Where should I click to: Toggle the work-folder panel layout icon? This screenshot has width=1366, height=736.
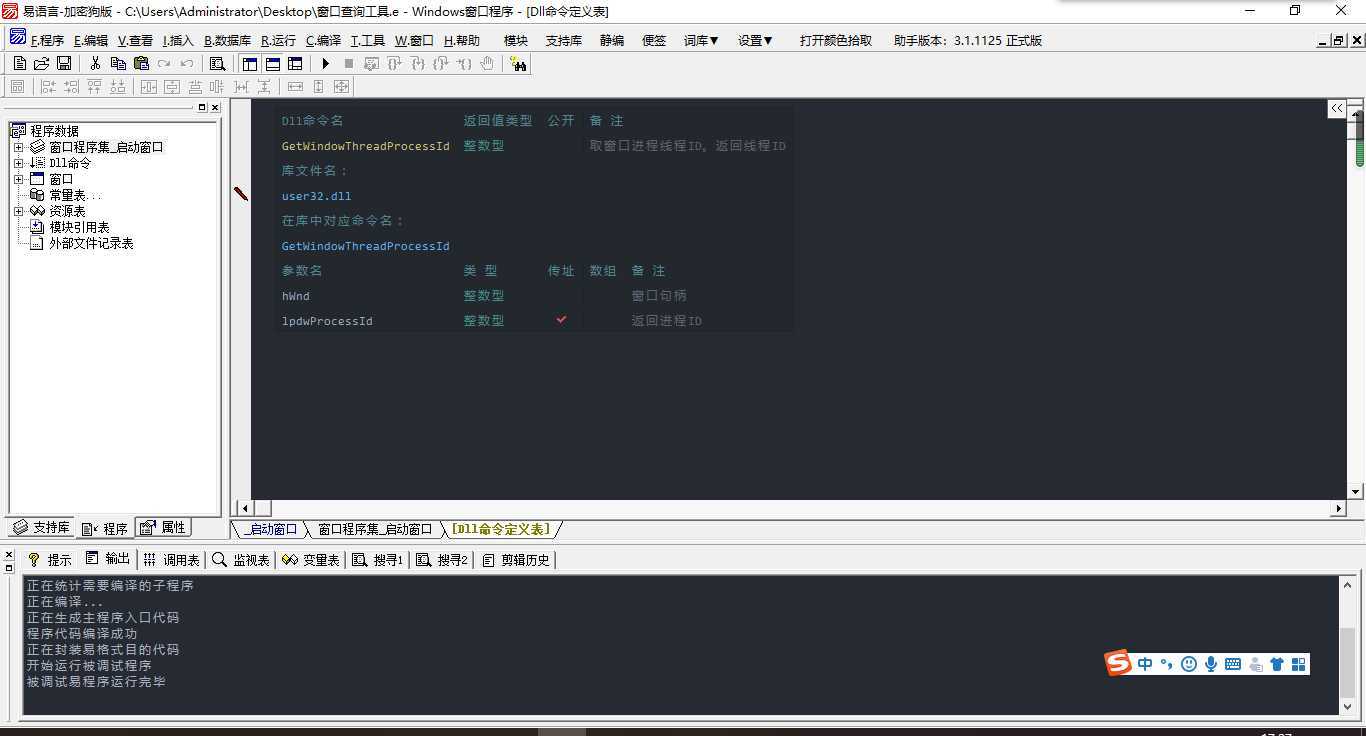[x=250, y=63]
